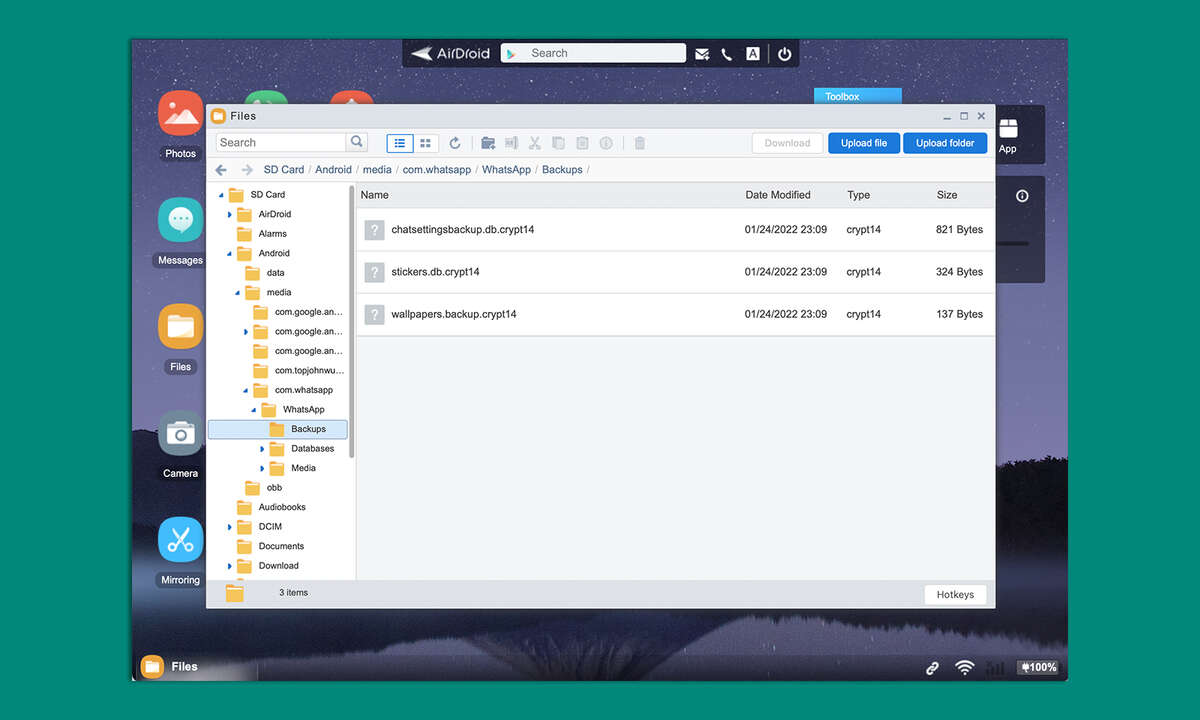This screenshot has width=1200, height=720.
Task: Click the search magnifier in Files window
Action: (x=357, y=142)
